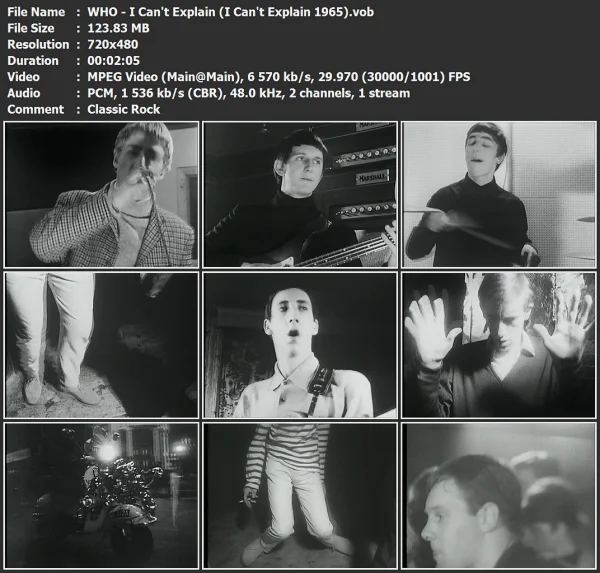600x573 pixels.
Task: Click the 'Video' label
Action: (23, 77)
